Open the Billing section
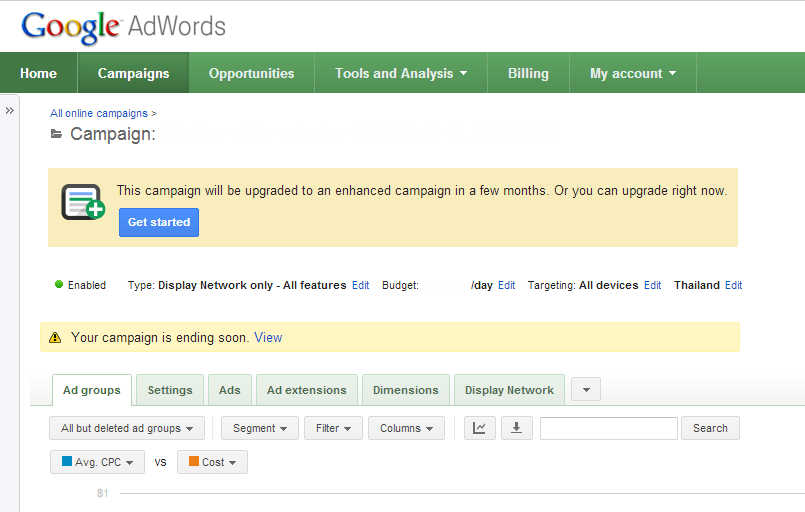This screenshot has height=512, width=805. [528, 73]
